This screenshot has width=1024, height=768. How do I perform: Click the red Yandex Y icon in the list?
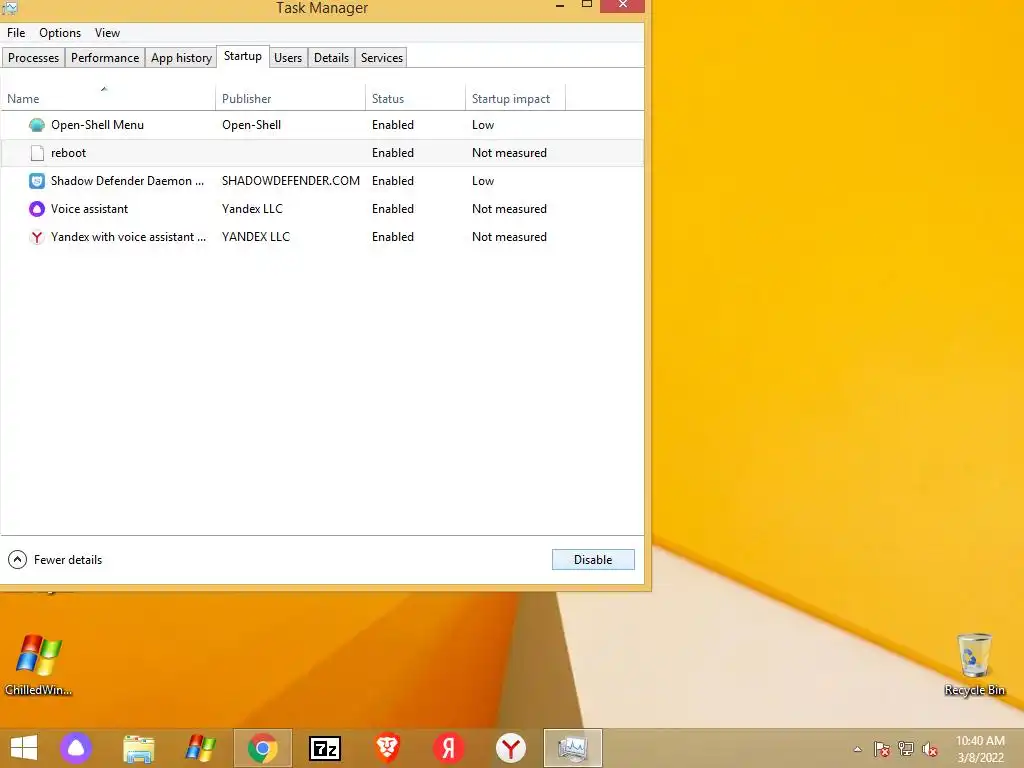click(x=37, y=237)
